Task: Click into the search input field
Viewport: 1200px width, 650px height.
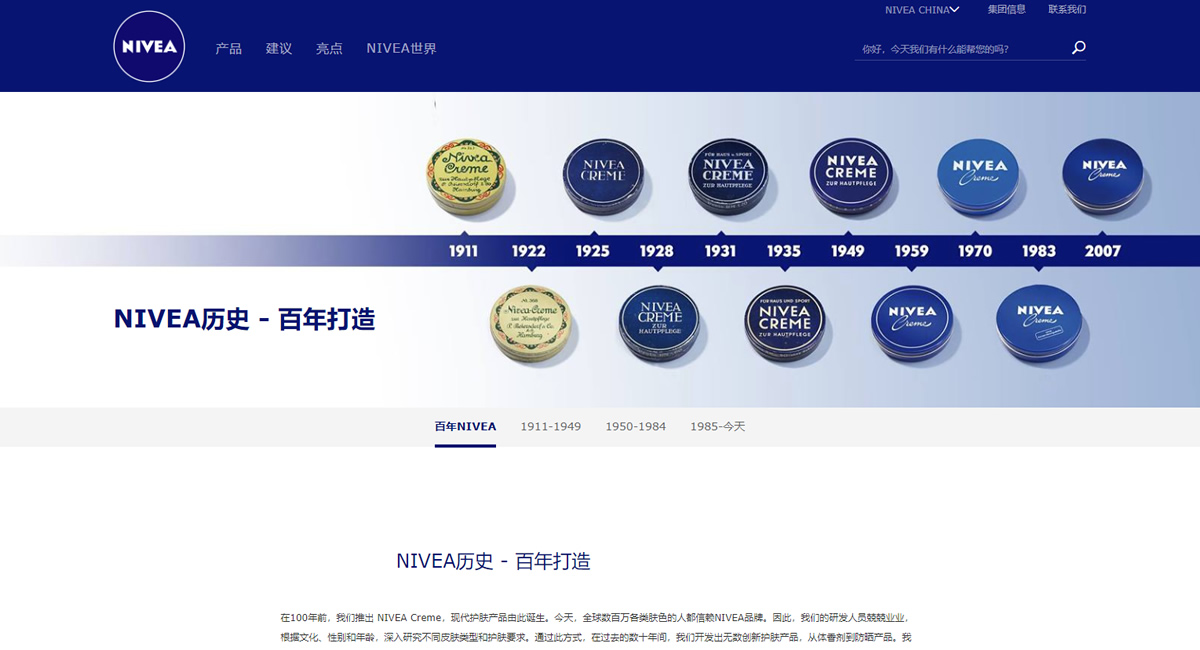Action: 958,48
